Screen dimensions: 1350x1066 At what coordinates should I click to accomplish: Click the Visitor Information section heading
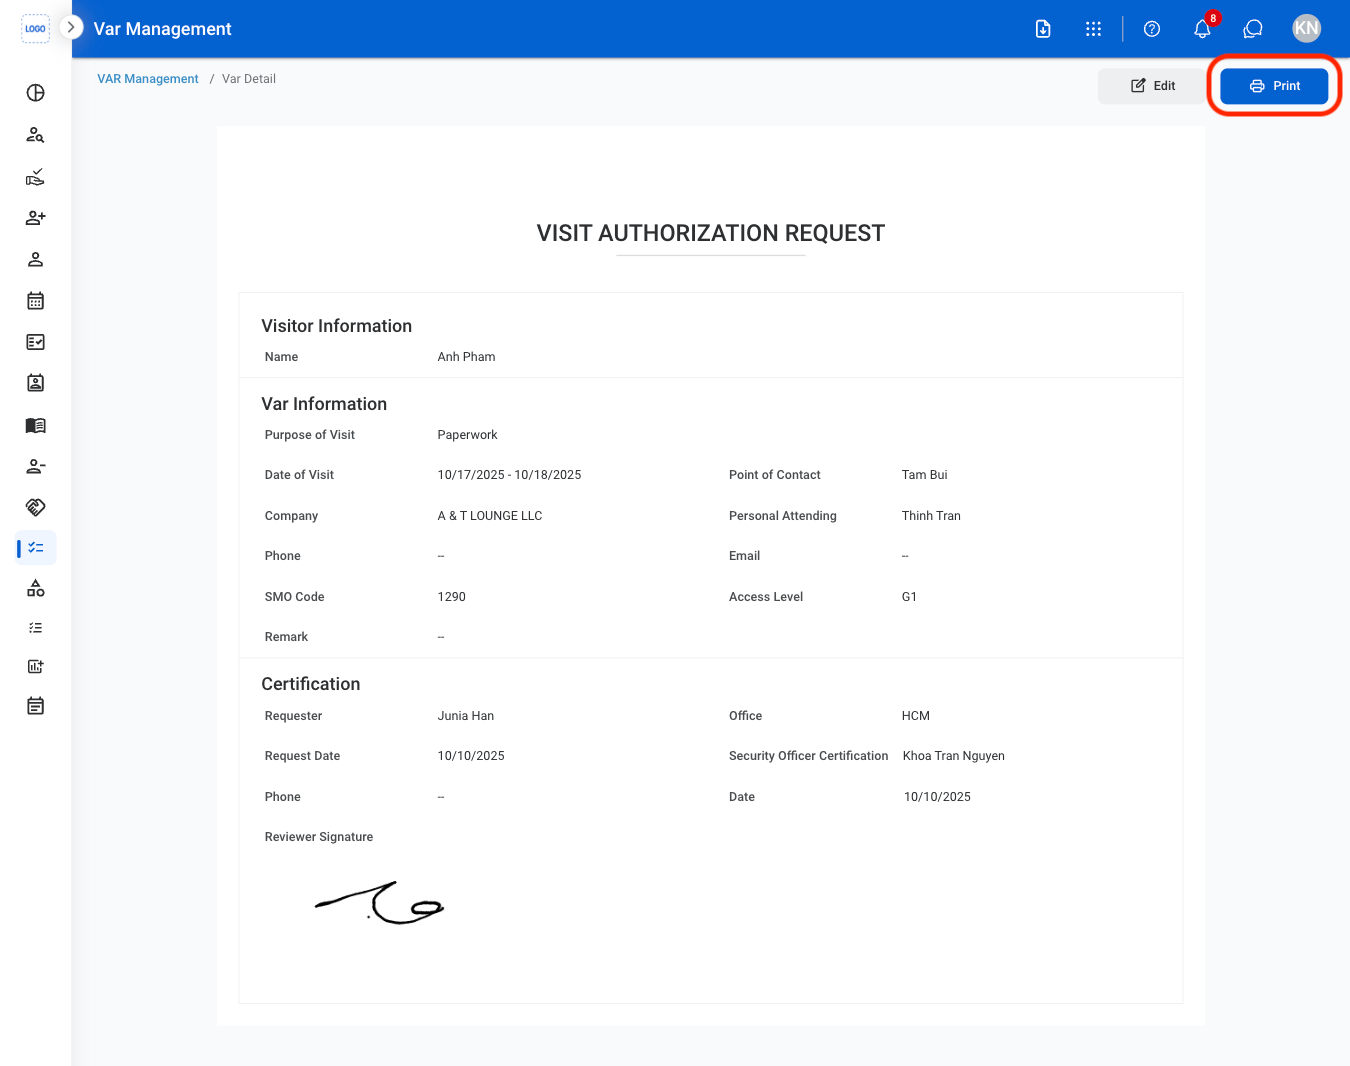point(337,326)
